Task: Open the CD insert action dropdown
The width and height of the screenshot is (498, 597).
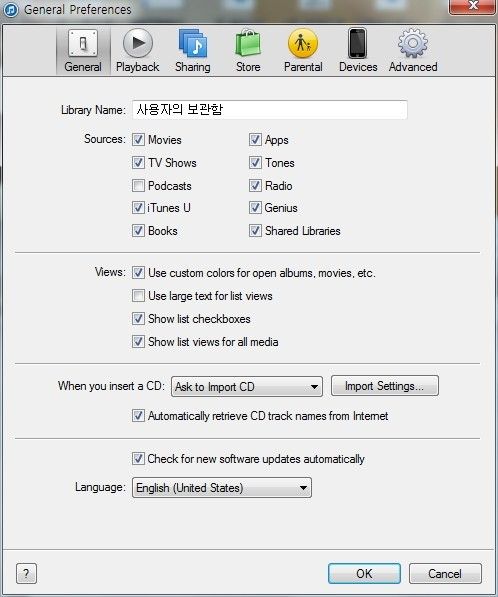Action: coord(247,386)
